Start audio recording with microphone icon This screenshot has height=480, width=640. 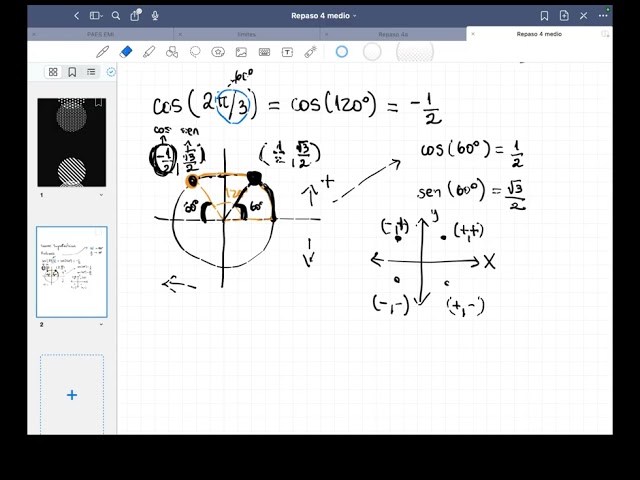tap(155, 16)
